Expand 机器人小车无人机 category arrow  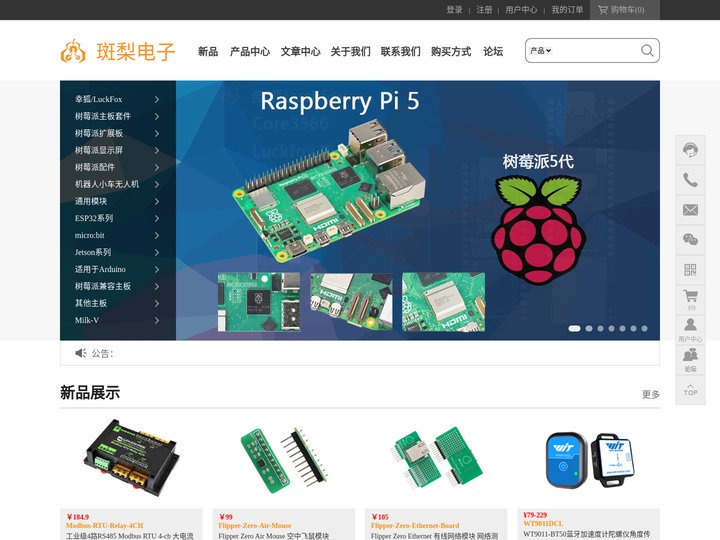[157, 184]
